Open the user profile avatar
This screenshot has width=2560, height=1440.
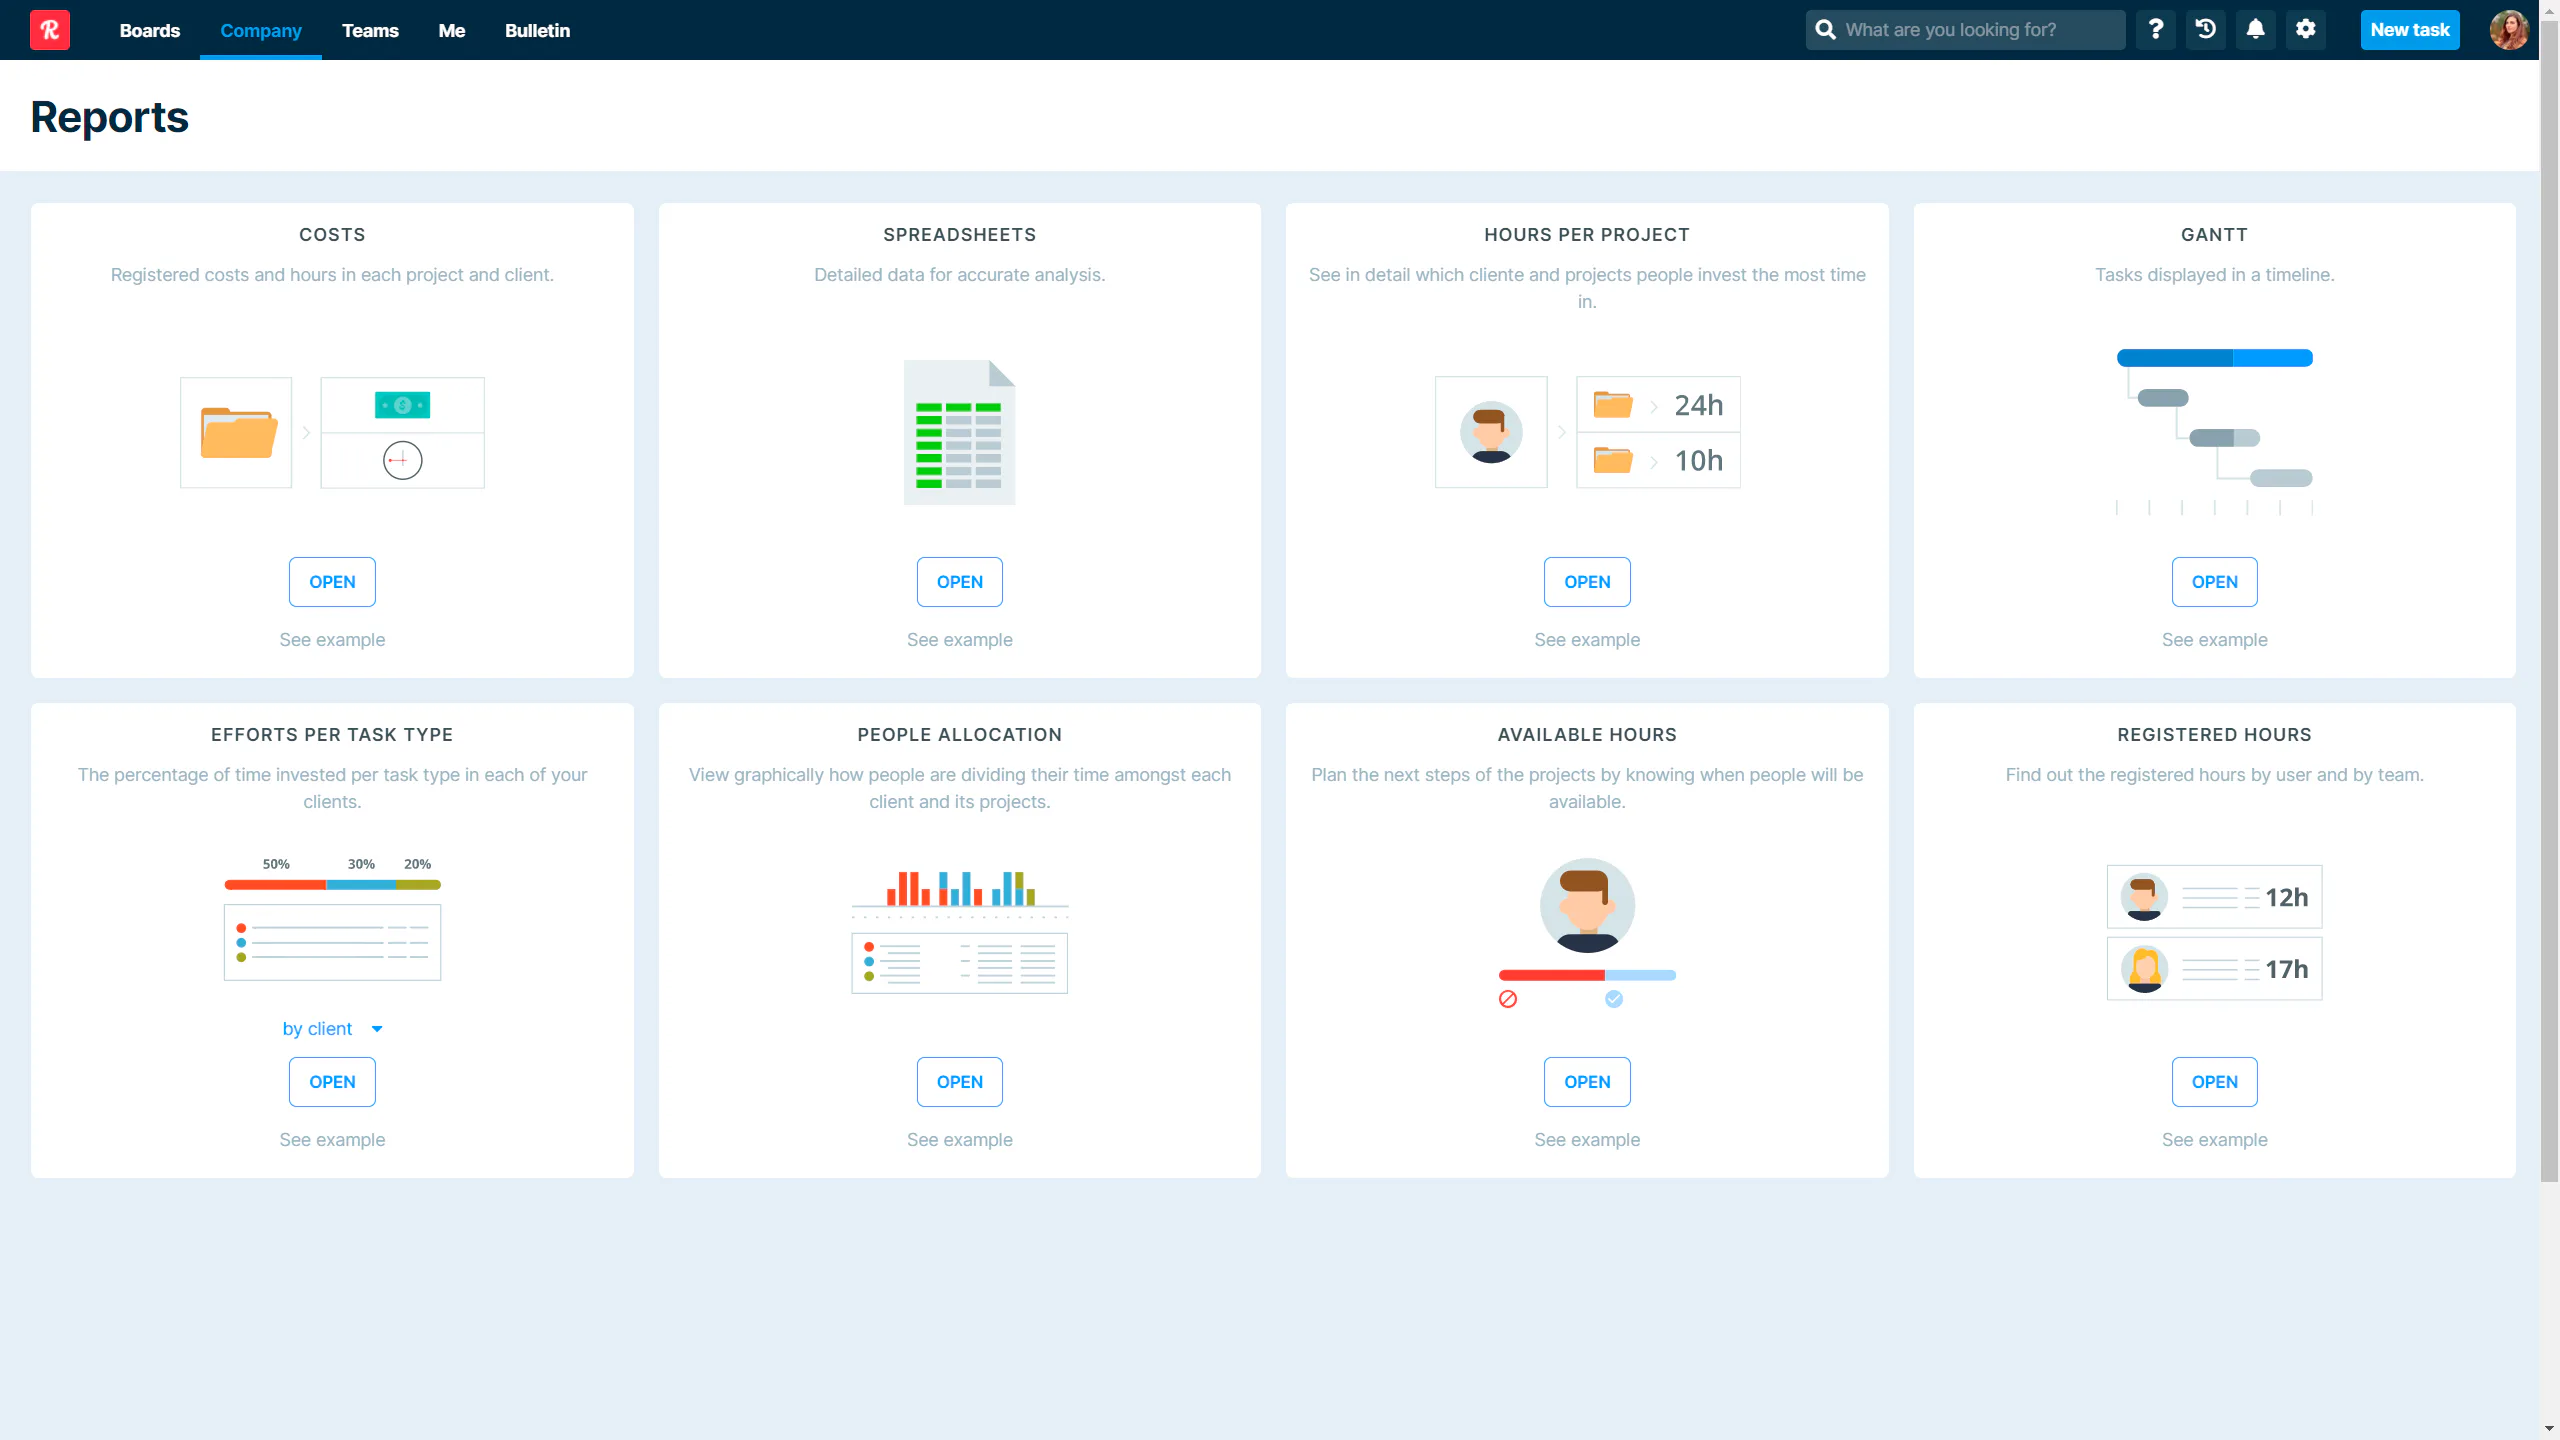2509,30
